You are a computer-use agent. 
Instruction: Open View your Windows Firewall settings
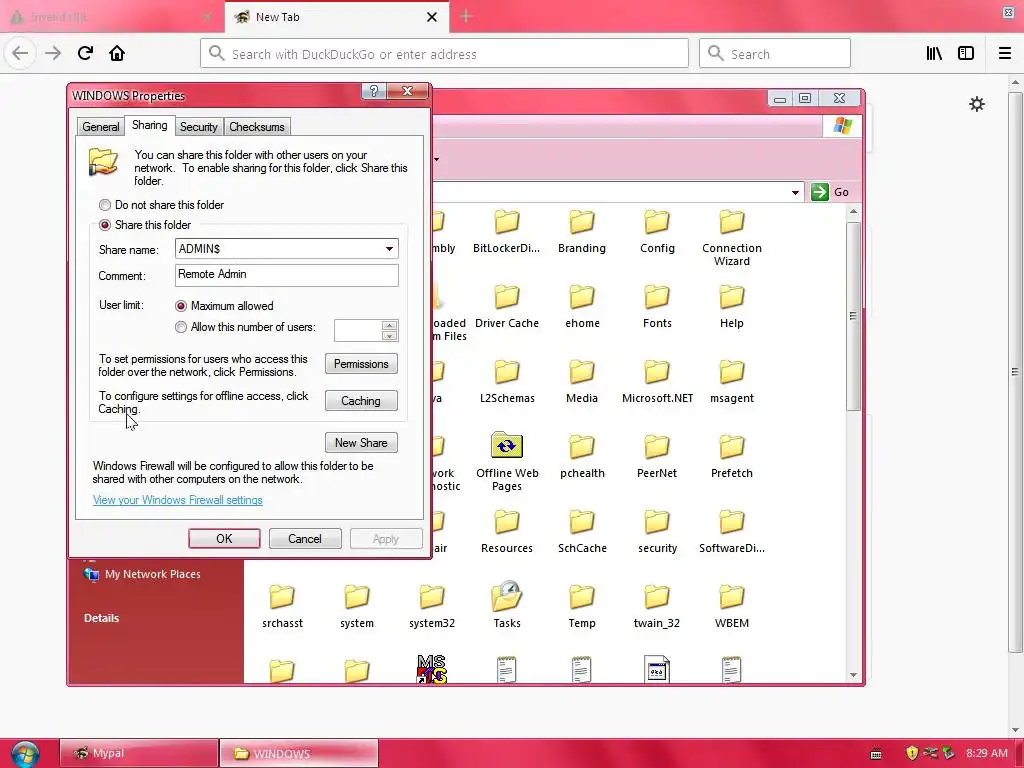tap(178, 500)
